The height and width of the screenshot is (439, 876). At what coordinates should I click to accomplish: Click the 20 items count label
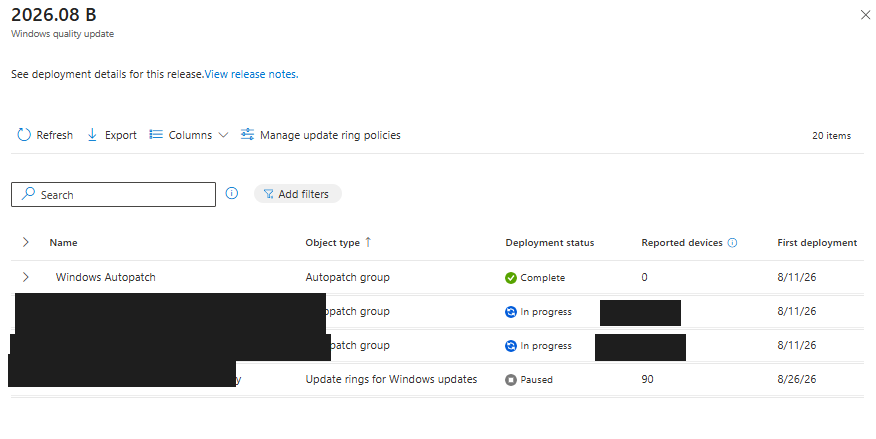click(831, 136)
